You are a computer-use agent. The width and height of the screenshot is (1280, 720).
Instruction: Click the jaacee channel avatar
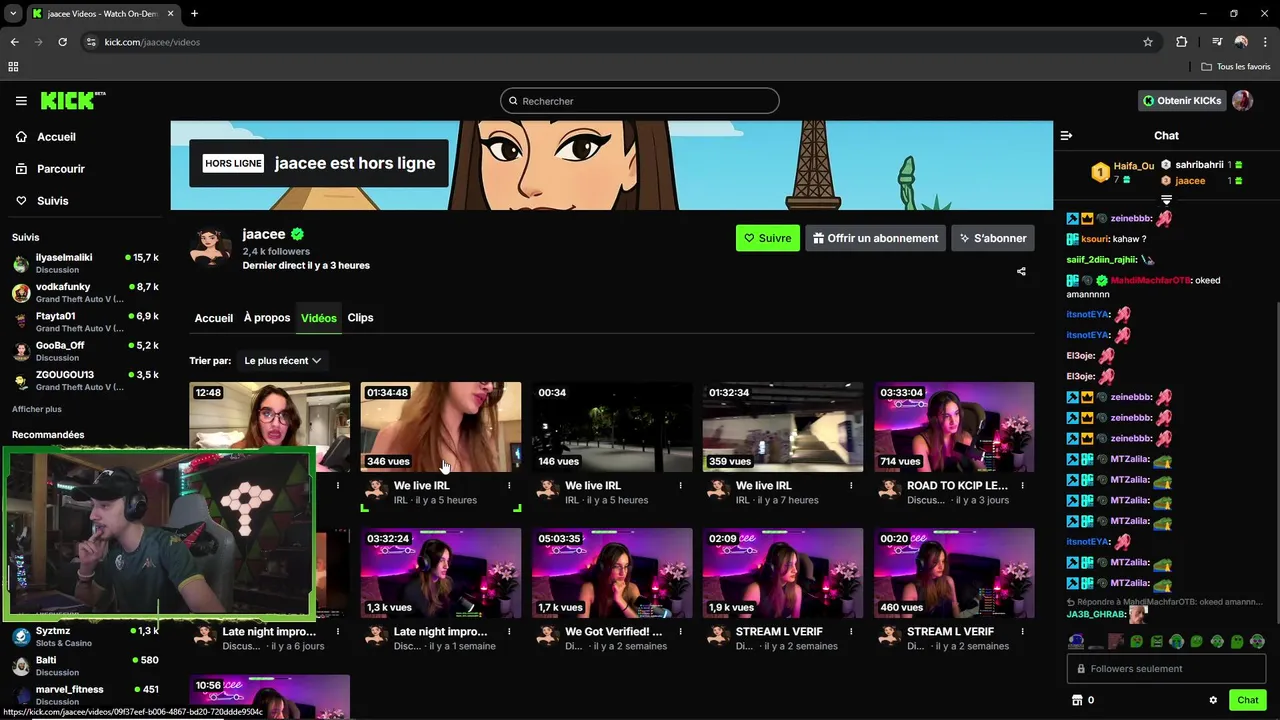[x=210, y=247]
